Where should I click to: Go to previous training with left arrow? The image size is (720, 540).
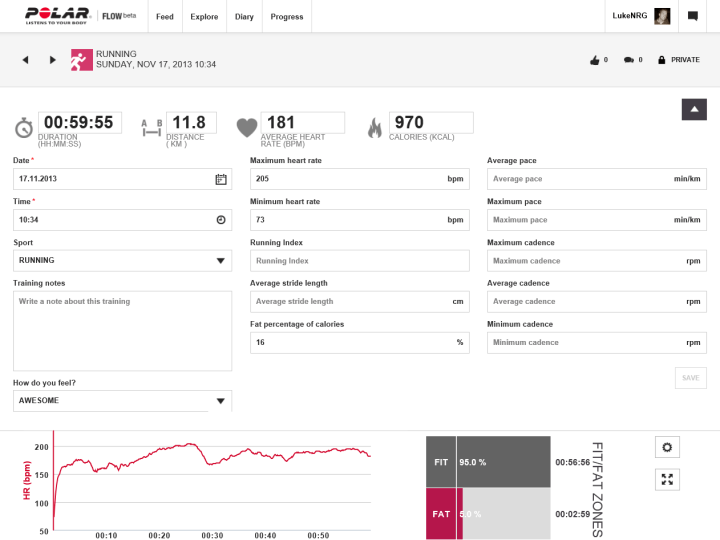tap(26, 60)
